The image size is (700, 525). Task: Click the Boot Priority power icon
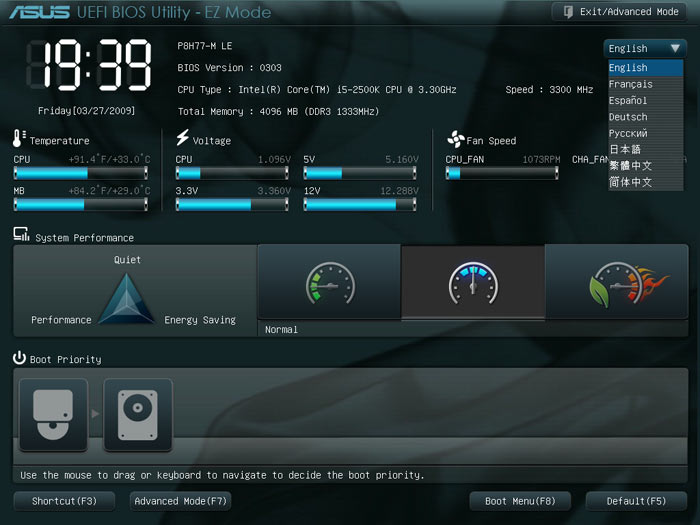(x=19, y=358)
